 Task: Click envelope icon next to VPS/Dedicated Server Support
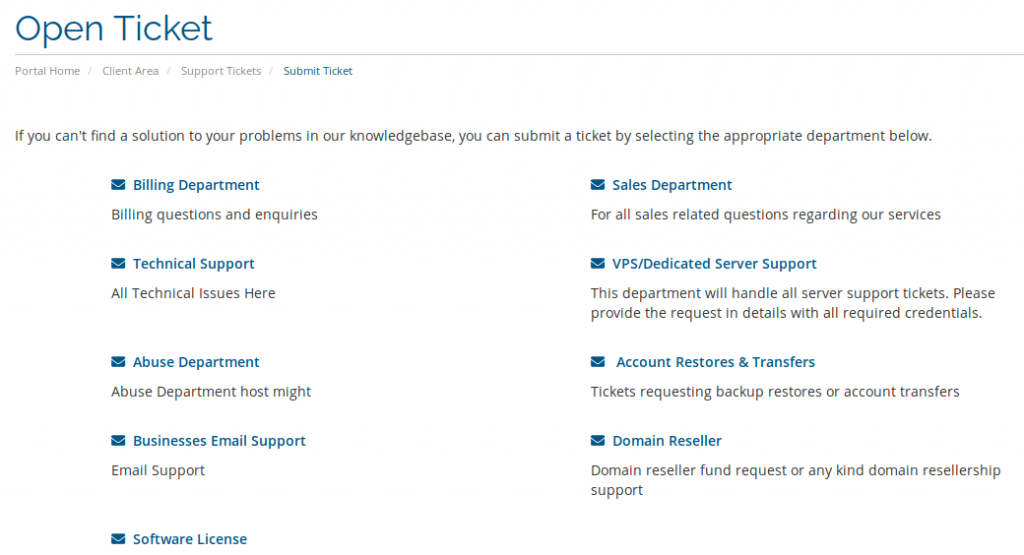click(598, 264)
